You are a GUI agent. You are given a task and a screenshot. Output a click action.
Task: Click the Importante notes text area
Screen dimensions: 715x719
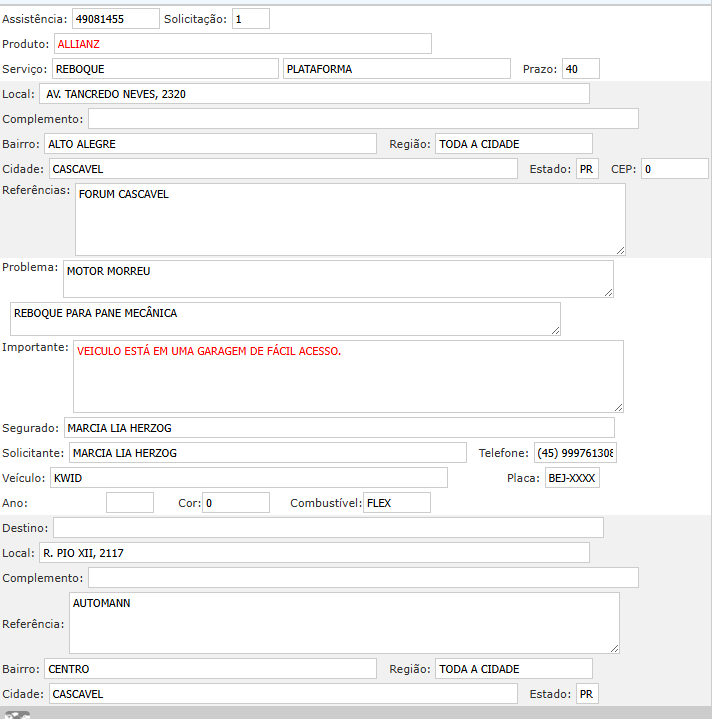(x=347, y=376)
